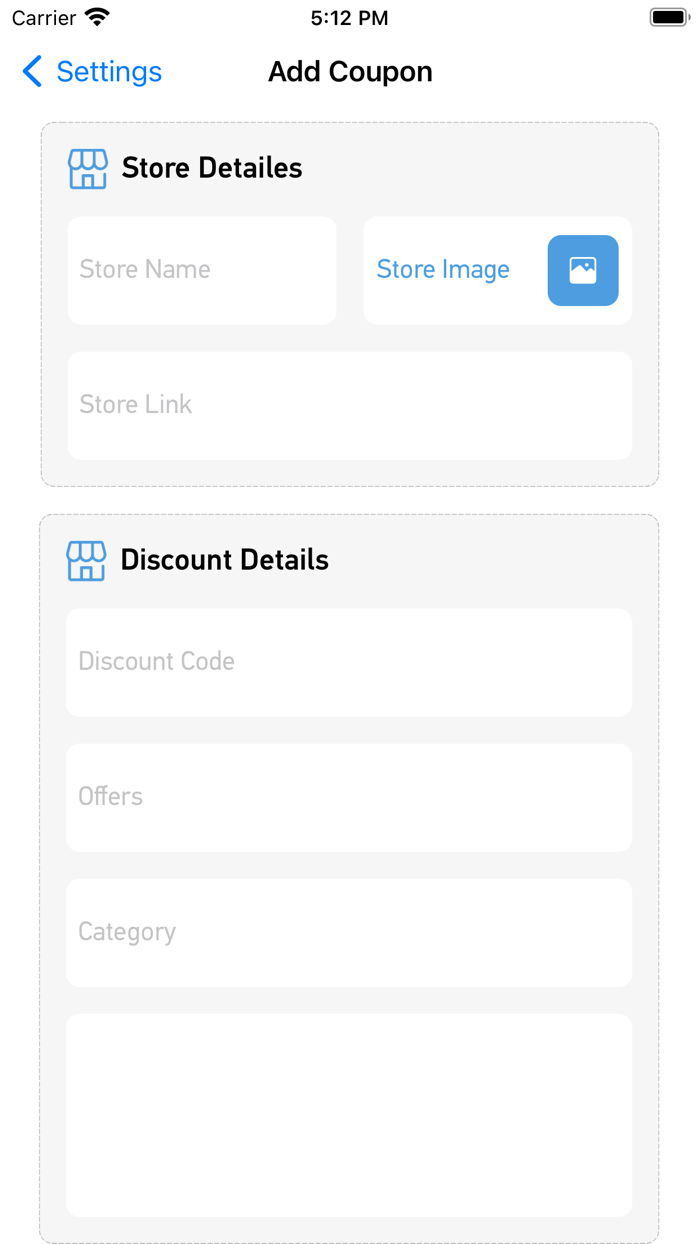Click the Add Coupon page title
Viewport: 700px width, 1244px height.
click(350, 72)
